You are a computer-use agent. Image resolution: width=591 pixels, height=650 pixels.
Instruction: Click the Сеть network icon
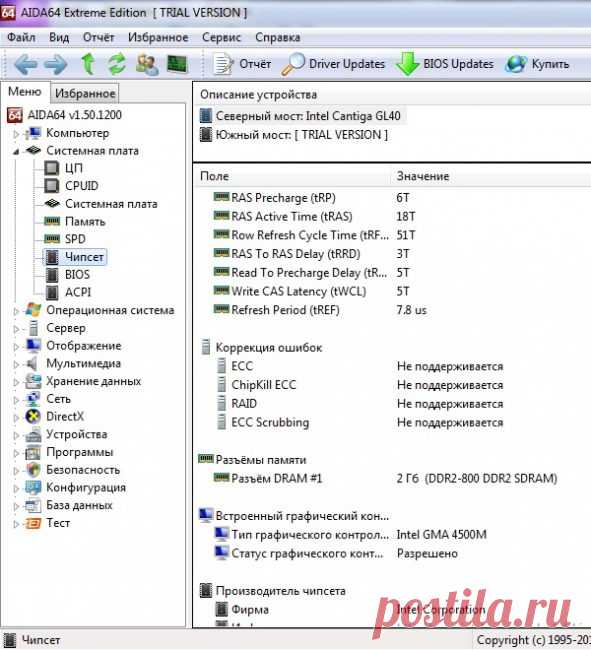click(x=33, y=399)
